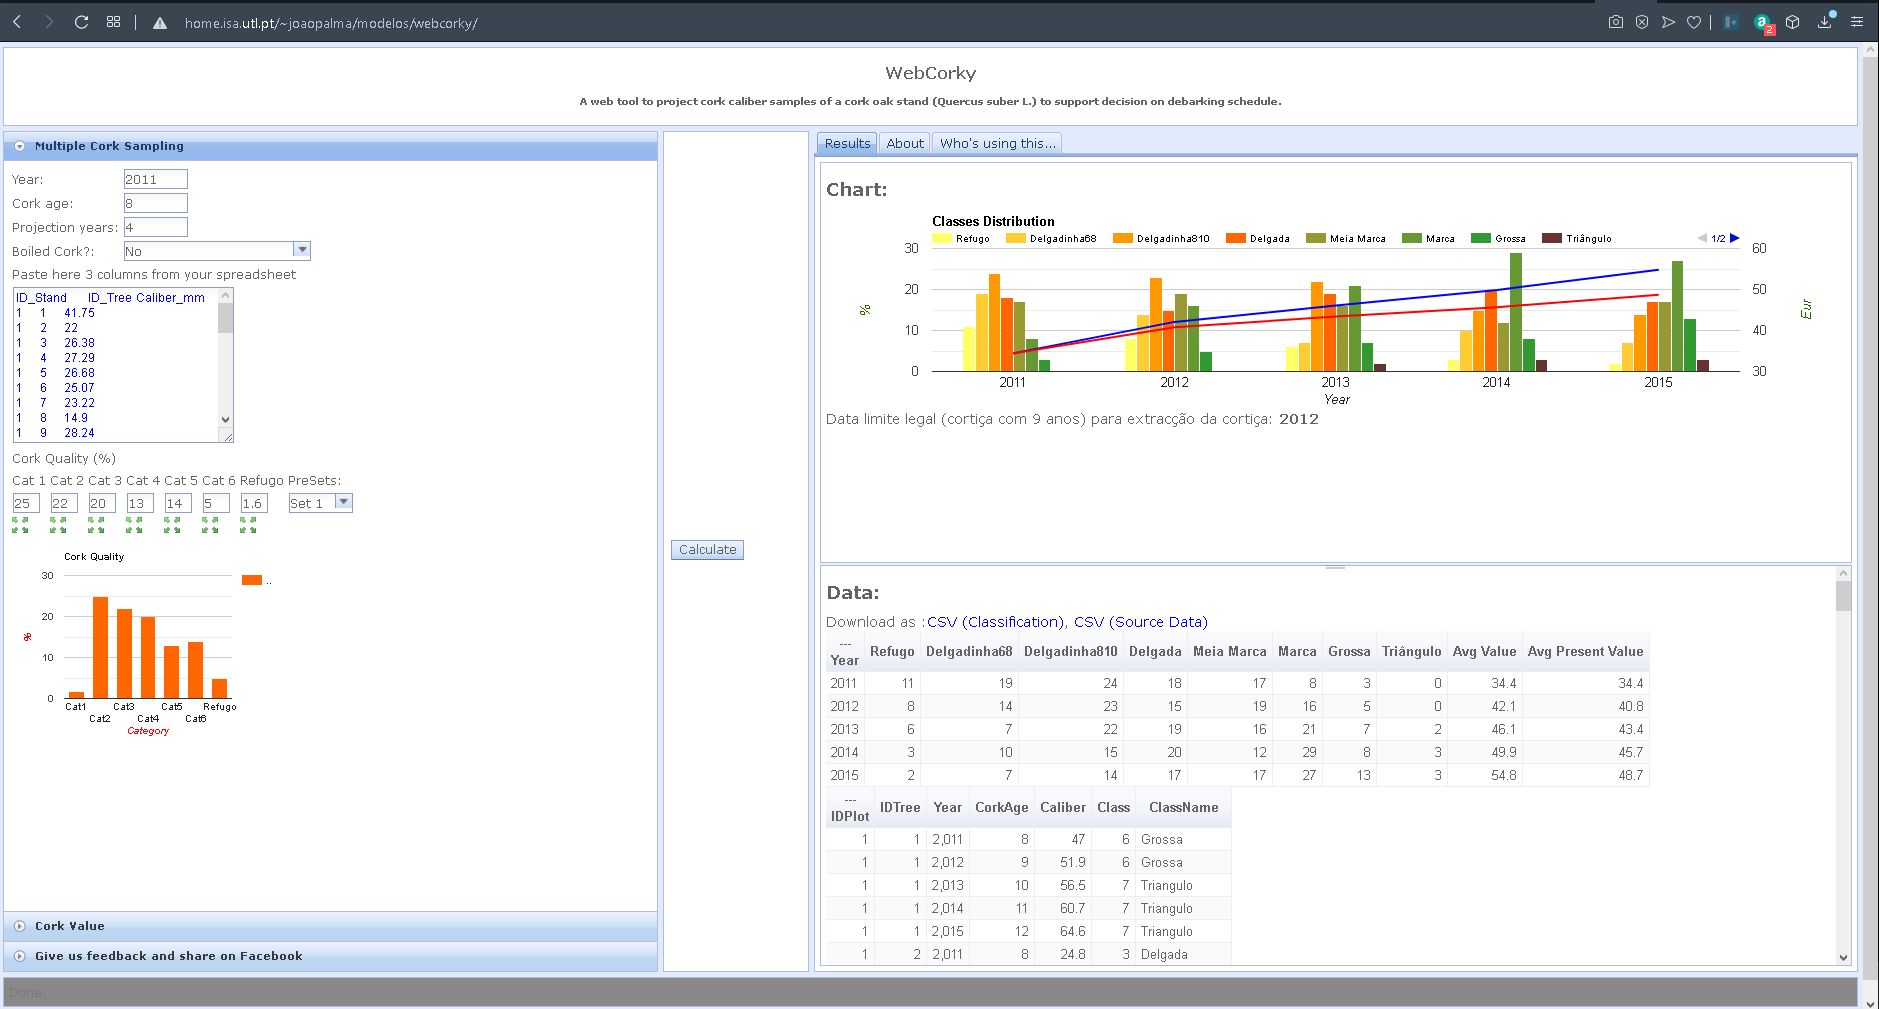This screenshot has height=1009, width=1879.
Task: Focus the Cork age input field
Action: (x=155, y=203)
